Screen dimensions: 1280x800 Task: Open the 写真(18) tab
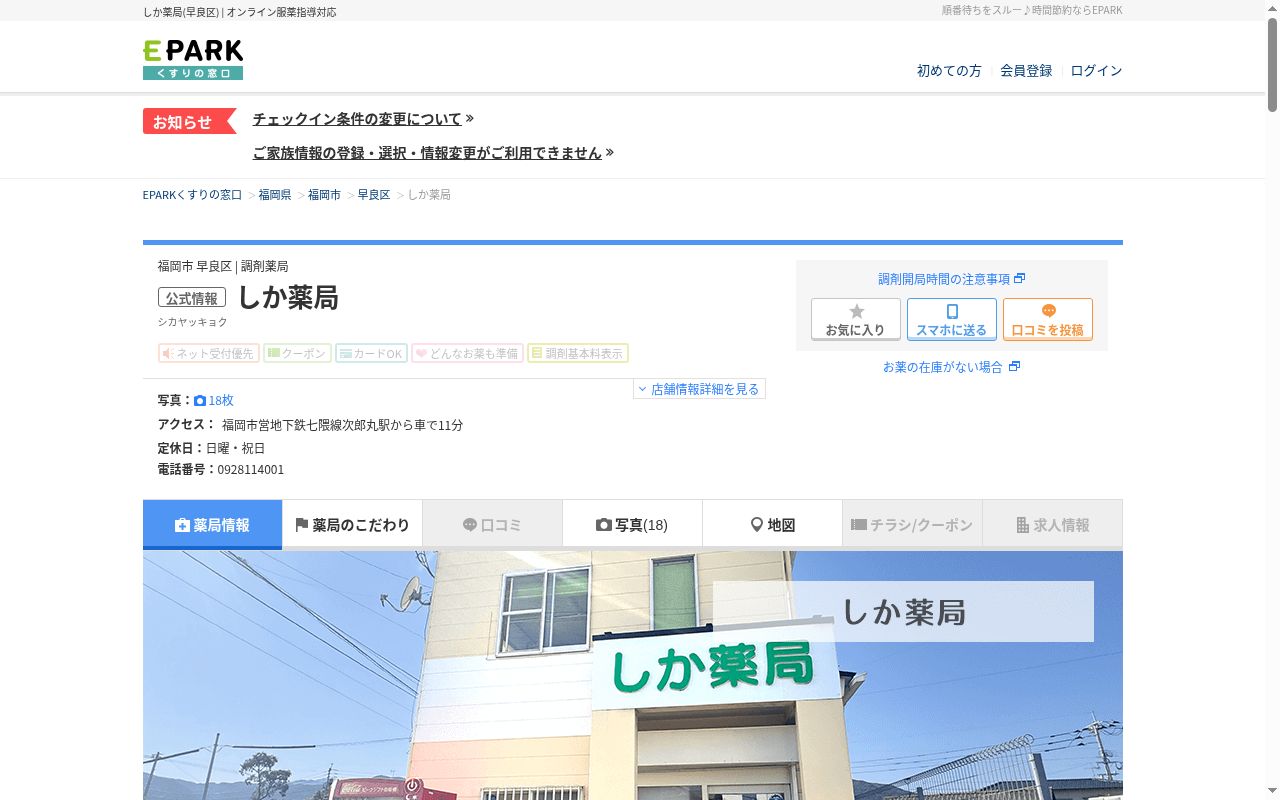[x=632, y=524]
